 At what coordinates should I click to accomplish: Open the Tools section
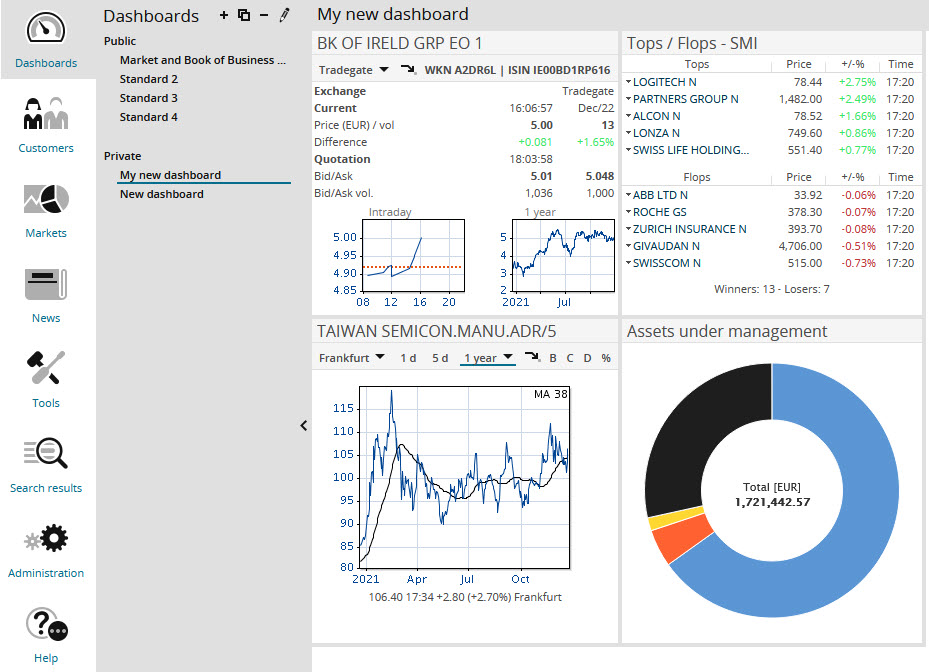(x=46, y=380)
